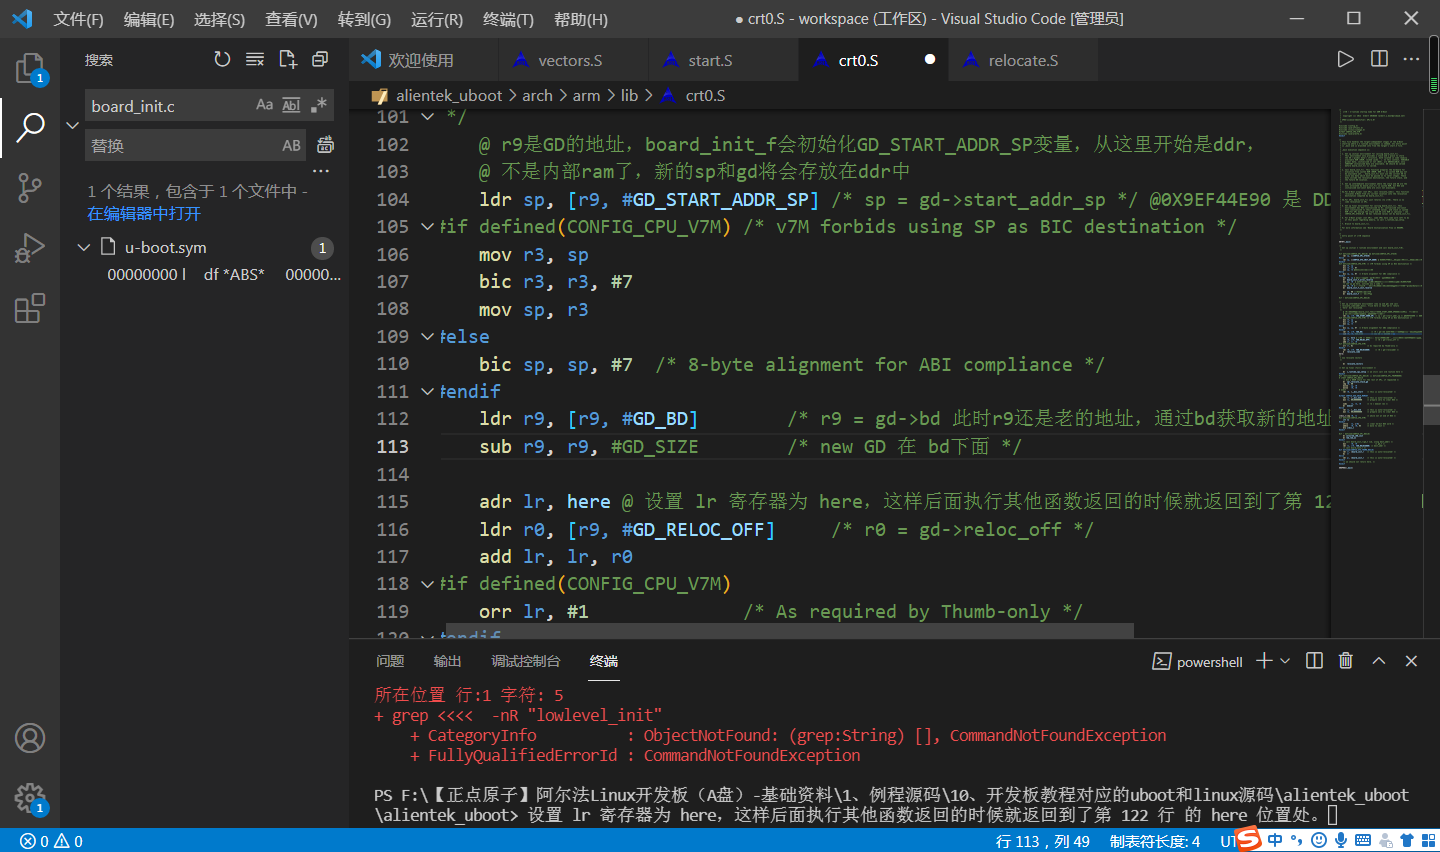Click the IME emoji smiley icon
The width and height of the screenshot is (1440, 852).
(1319, 840)
